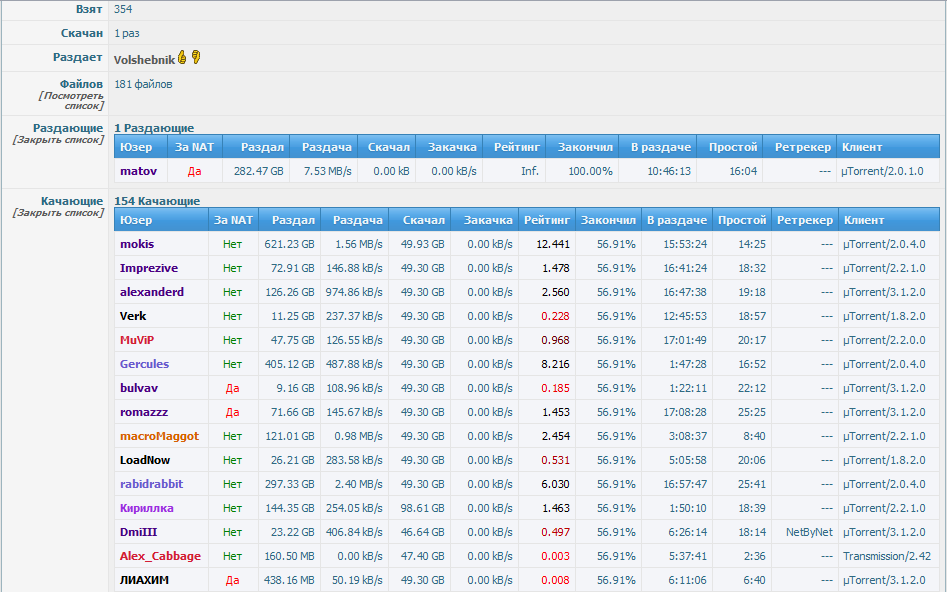Image resolution: width=947 pixels, height=592 pixels.
Task: Open rabidrabbit user profile
Action: tap(151, 484)
